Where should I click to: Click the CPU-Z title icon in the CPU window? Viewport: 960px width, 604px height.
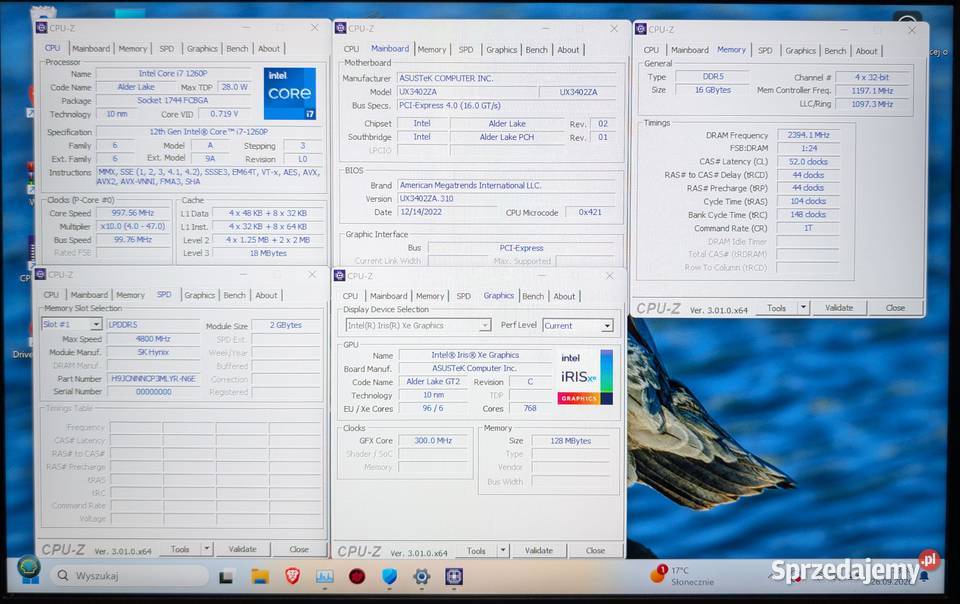(41, 28)
